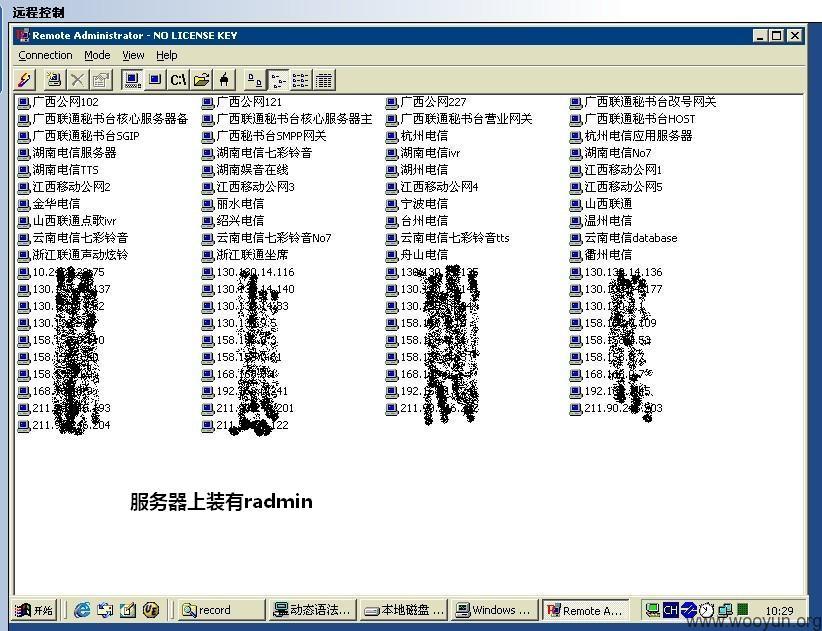Screen dimensions: 822x631
Task: Click the Remote Administrator title bar icon
Action: coord(23,36)
